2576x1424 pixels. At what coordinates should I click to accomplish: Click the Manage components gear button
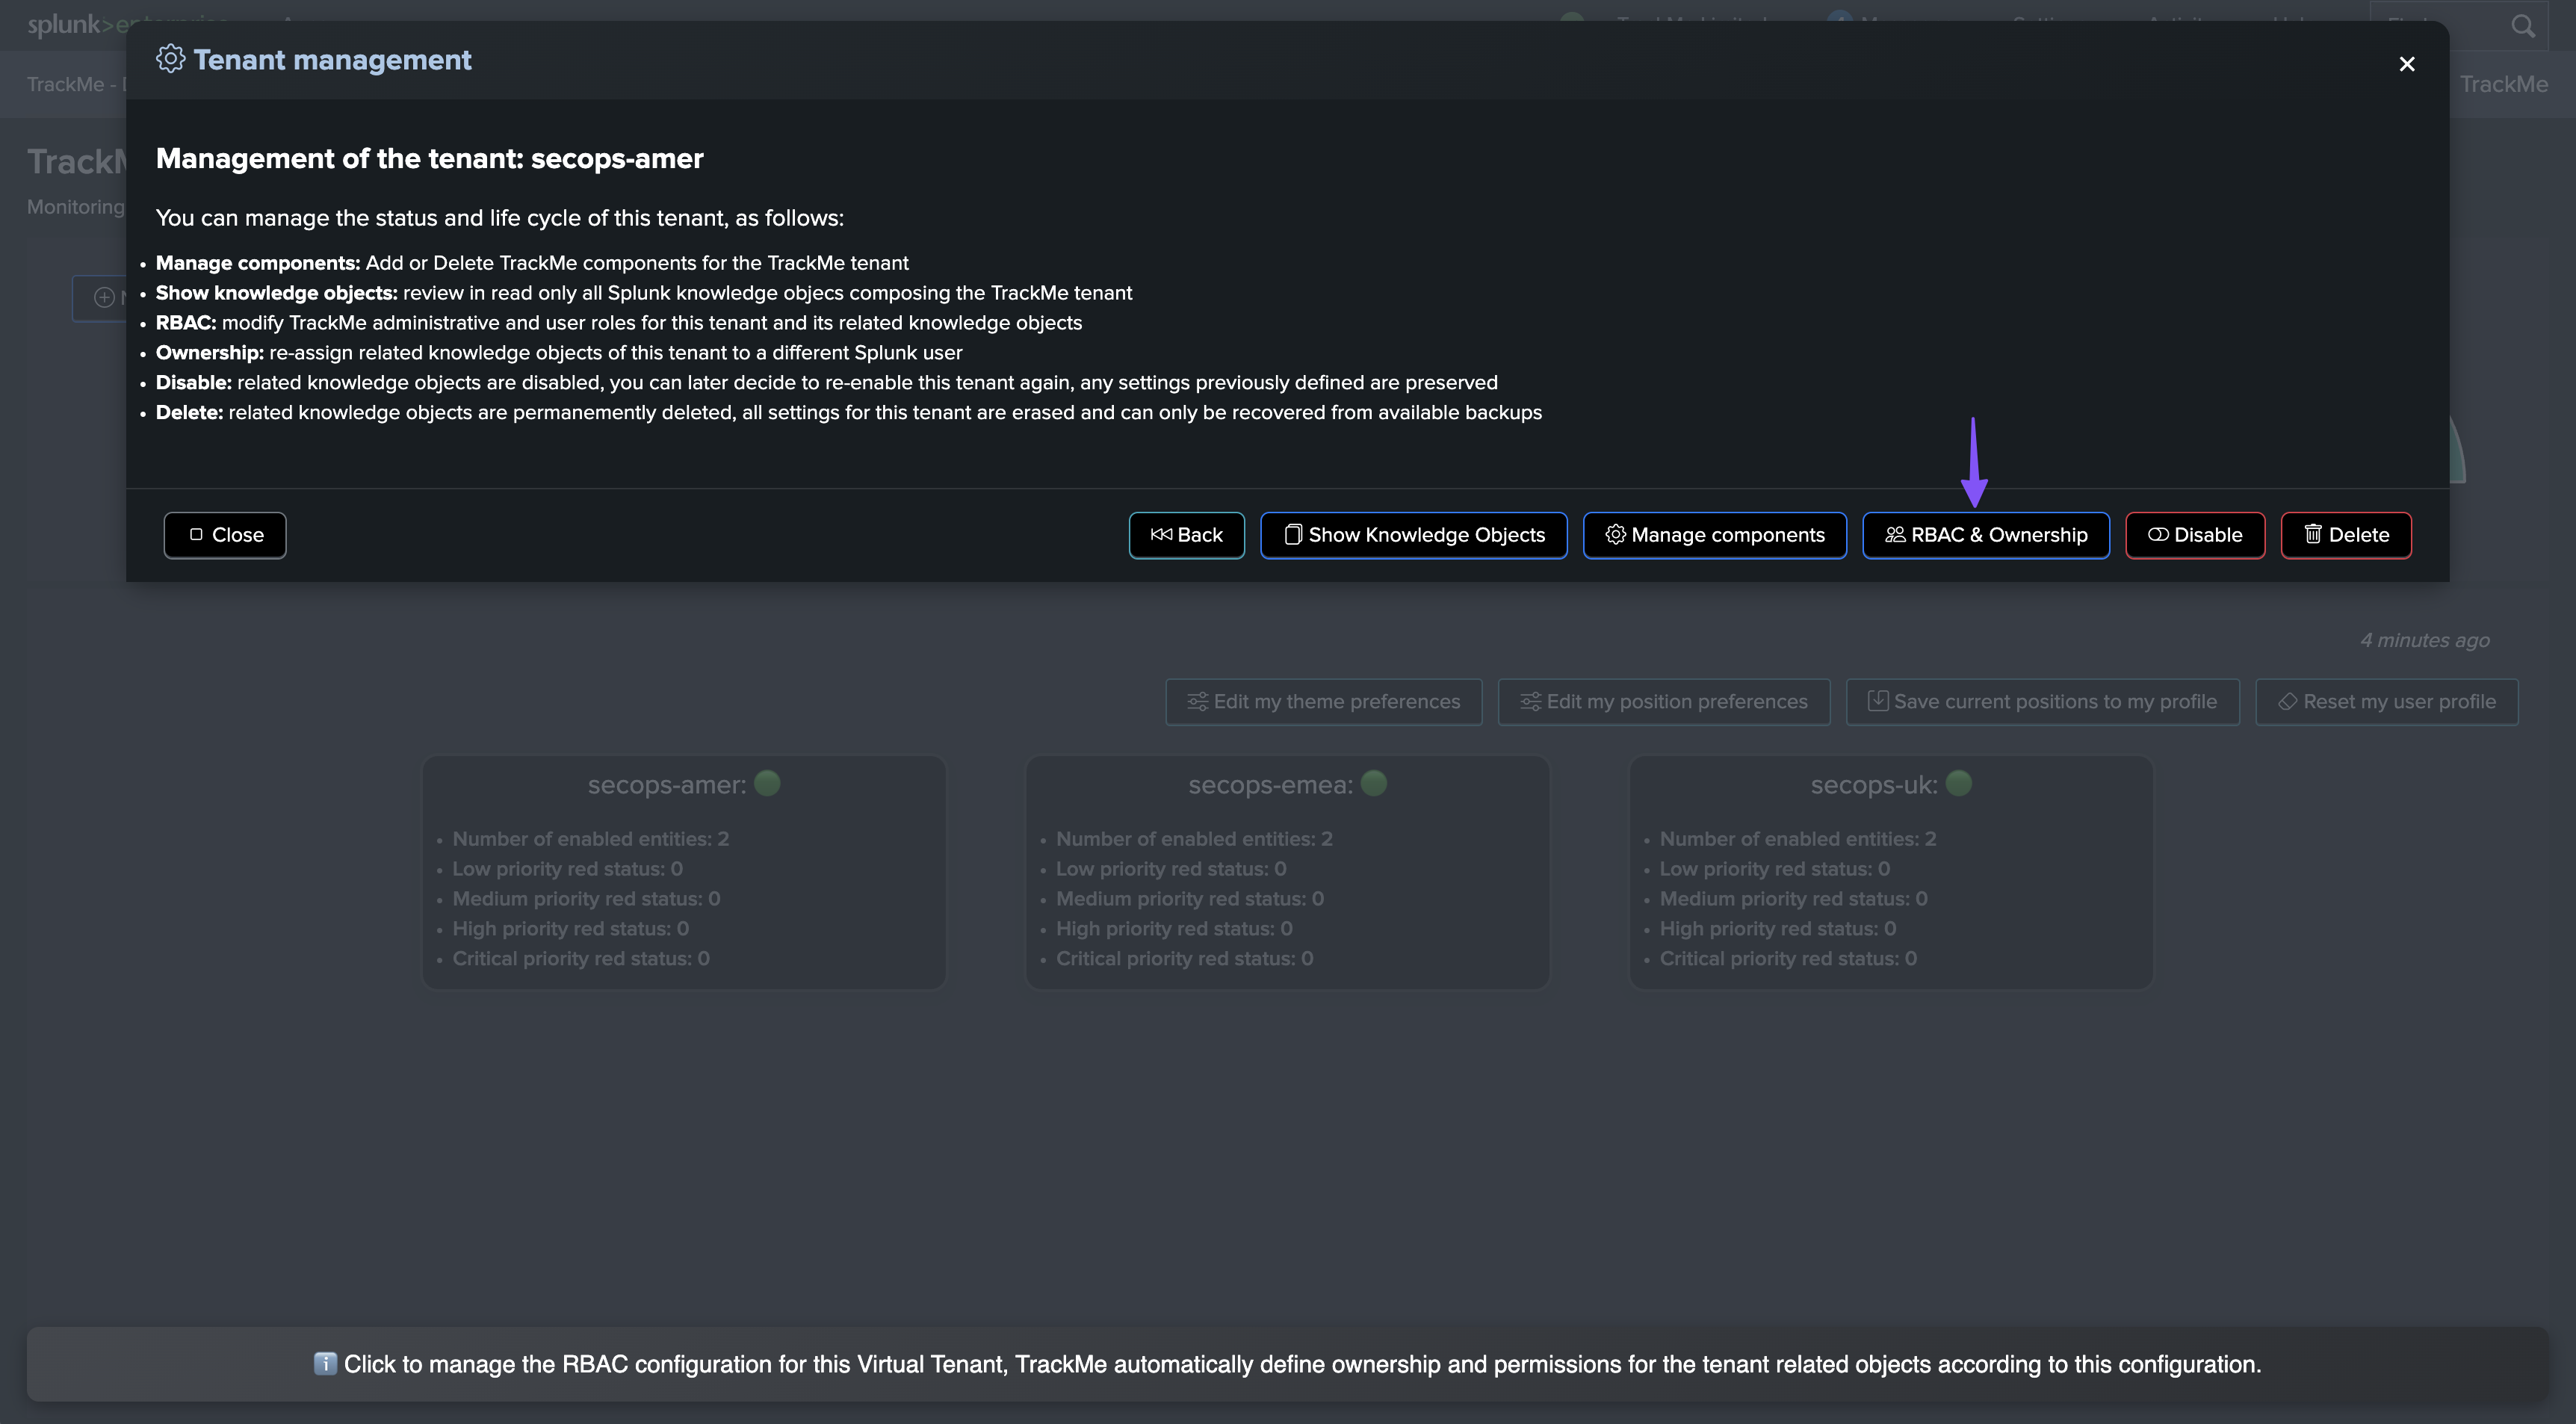click(1714, 535)
